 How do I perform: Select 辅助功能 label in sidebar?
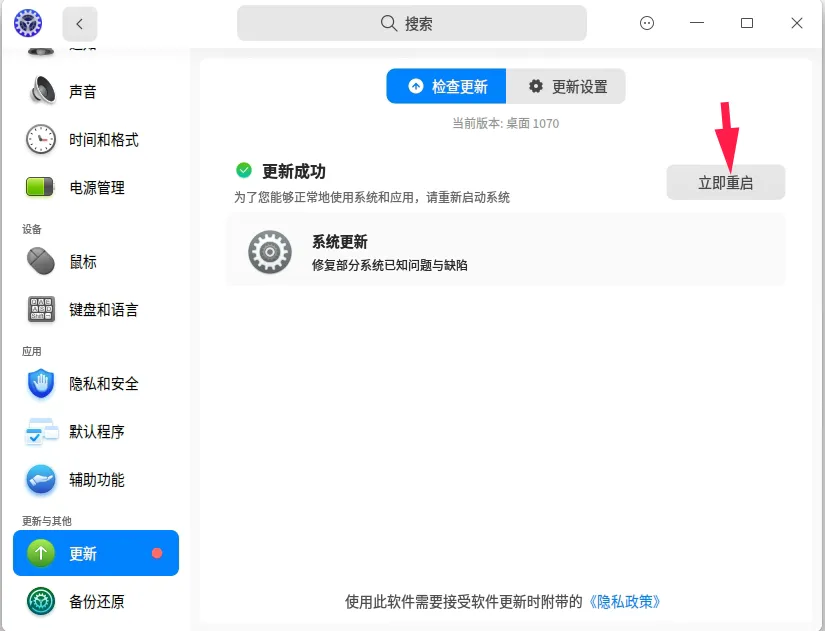coord(97,480)
